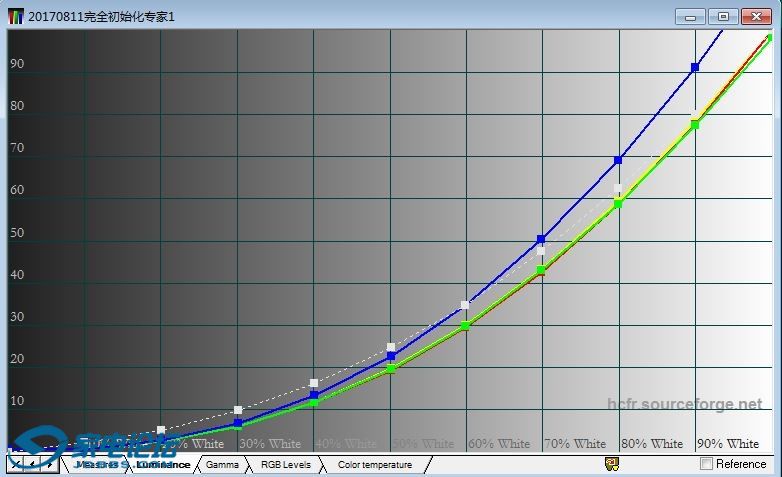Select the Color temperature tab
Viewport: 782px width, 477px height.
click(x=374, y=465)
